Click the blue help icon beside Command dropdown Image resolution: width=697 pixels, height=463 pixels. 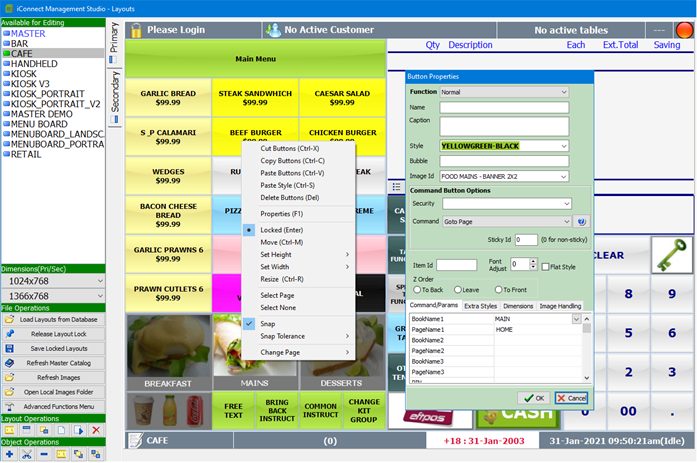click(x=581, y=221)
